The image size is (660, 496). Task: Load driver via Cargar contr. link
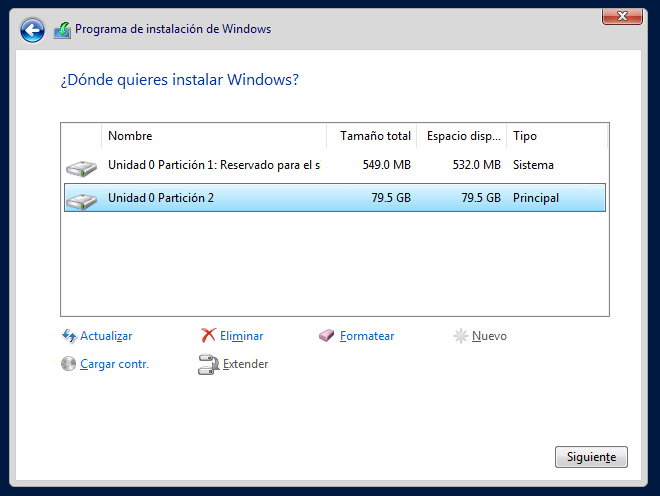[x=114, y=364]
